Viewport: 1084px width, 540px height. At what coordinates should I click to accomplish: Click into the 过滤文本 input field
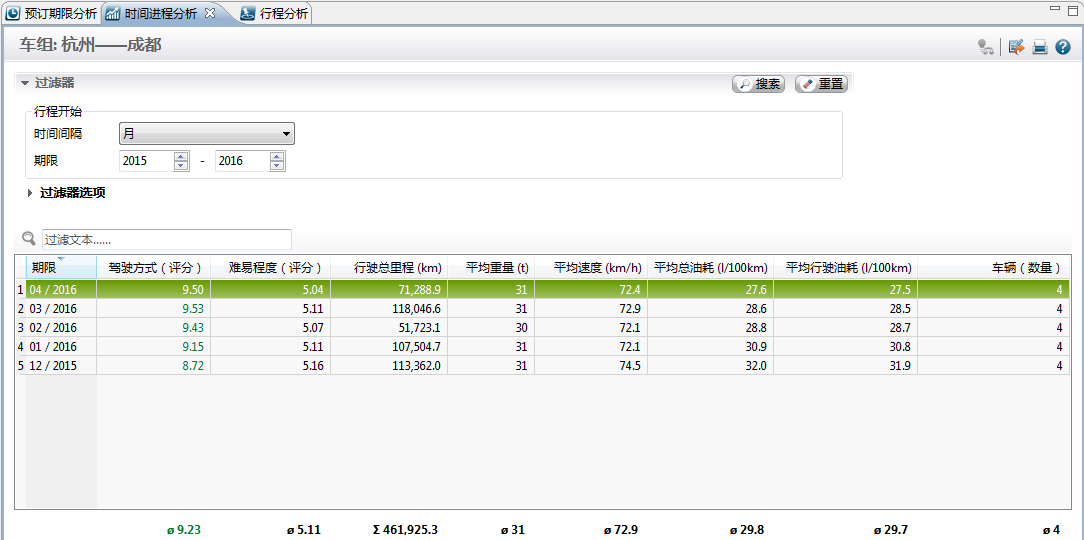coord(166,240)
